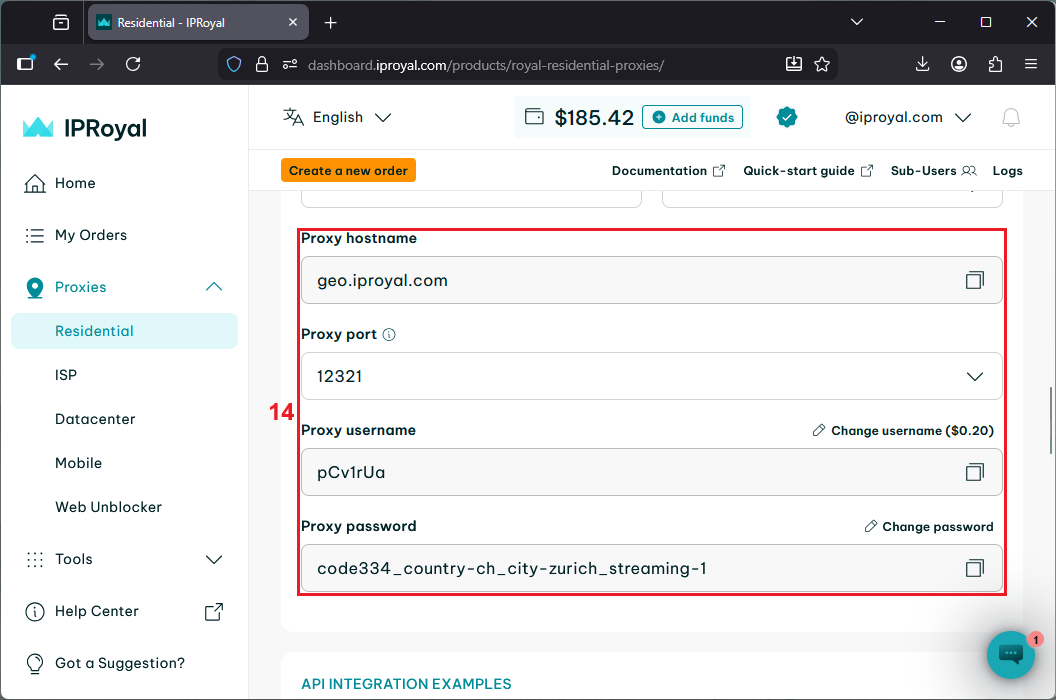Click the Proxy port info icon
The height and width of the screenshot is (700, 1056).
click(389, 335)
